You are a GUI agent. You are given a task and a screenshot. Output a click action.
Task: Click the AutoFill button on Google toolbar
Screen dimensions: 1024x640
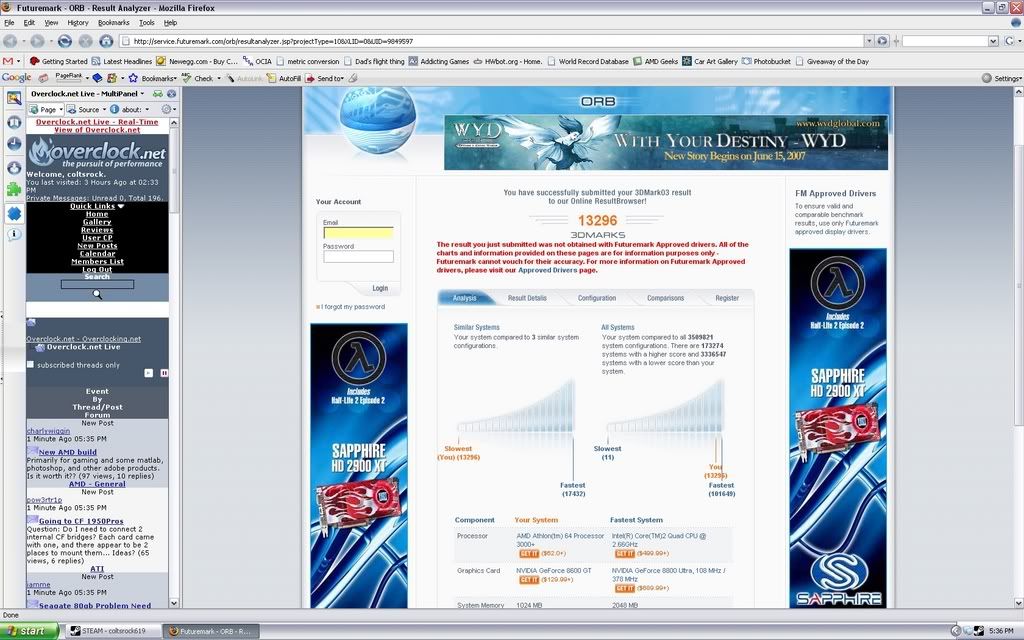point(284,78)
